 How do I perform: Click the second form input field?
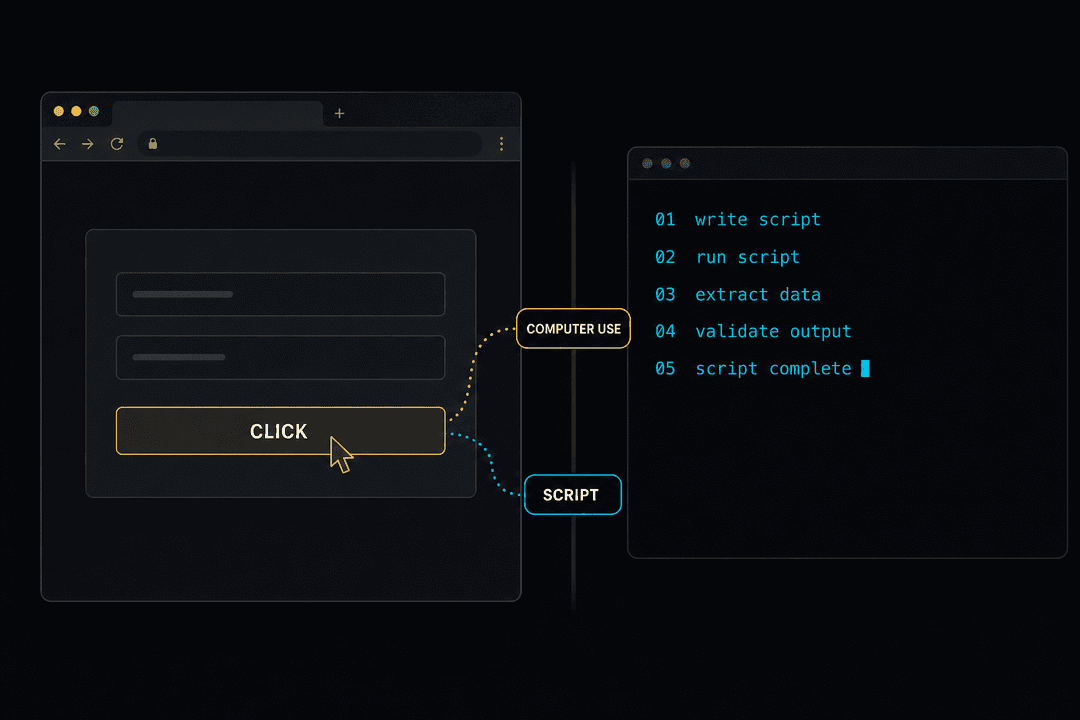click(280, 358)
